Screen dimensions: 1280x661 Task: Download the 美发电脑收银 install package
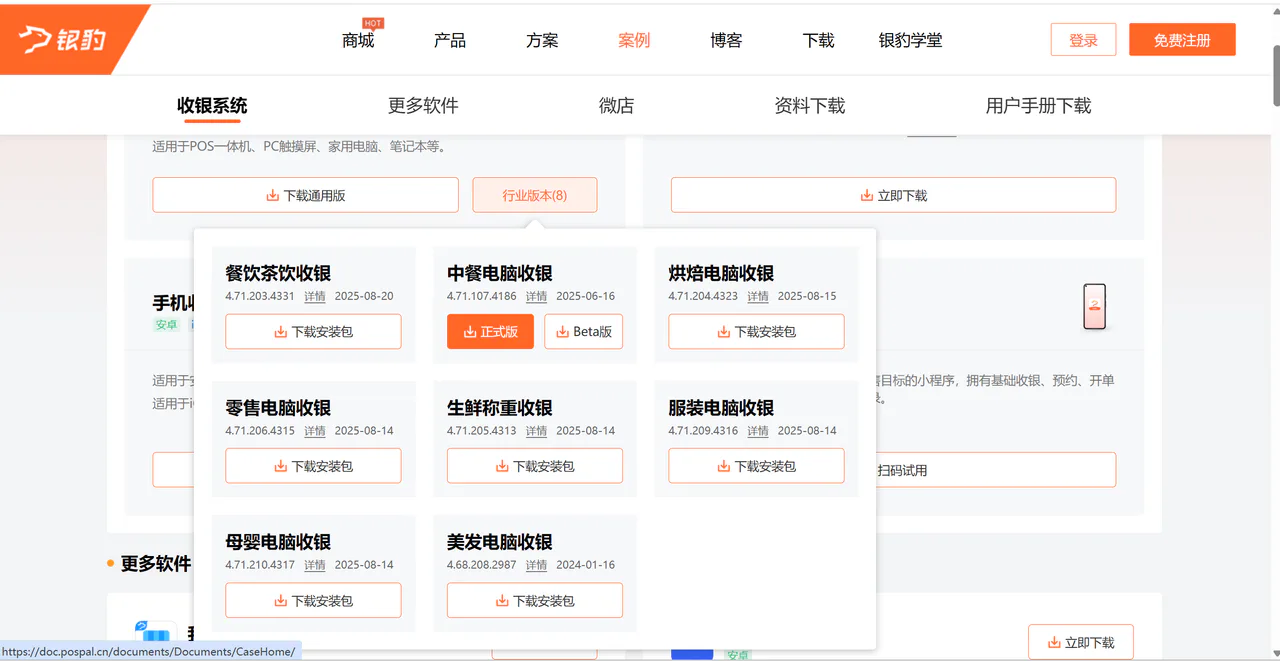point(535,600)
